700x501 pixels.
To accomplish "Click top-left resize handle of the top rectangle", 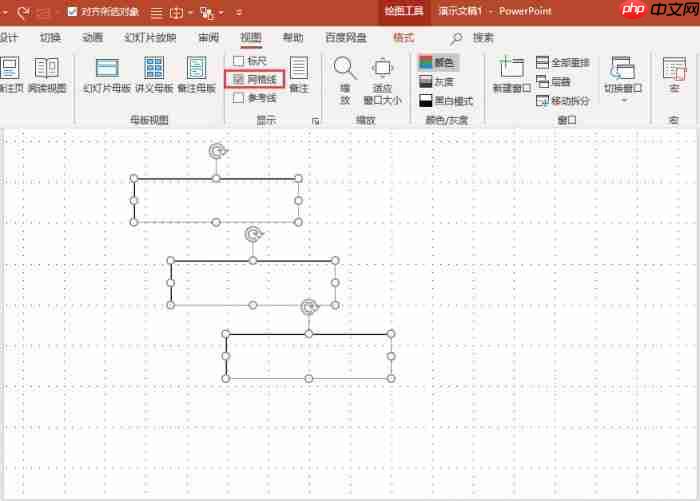I will (x=133, y=179).
